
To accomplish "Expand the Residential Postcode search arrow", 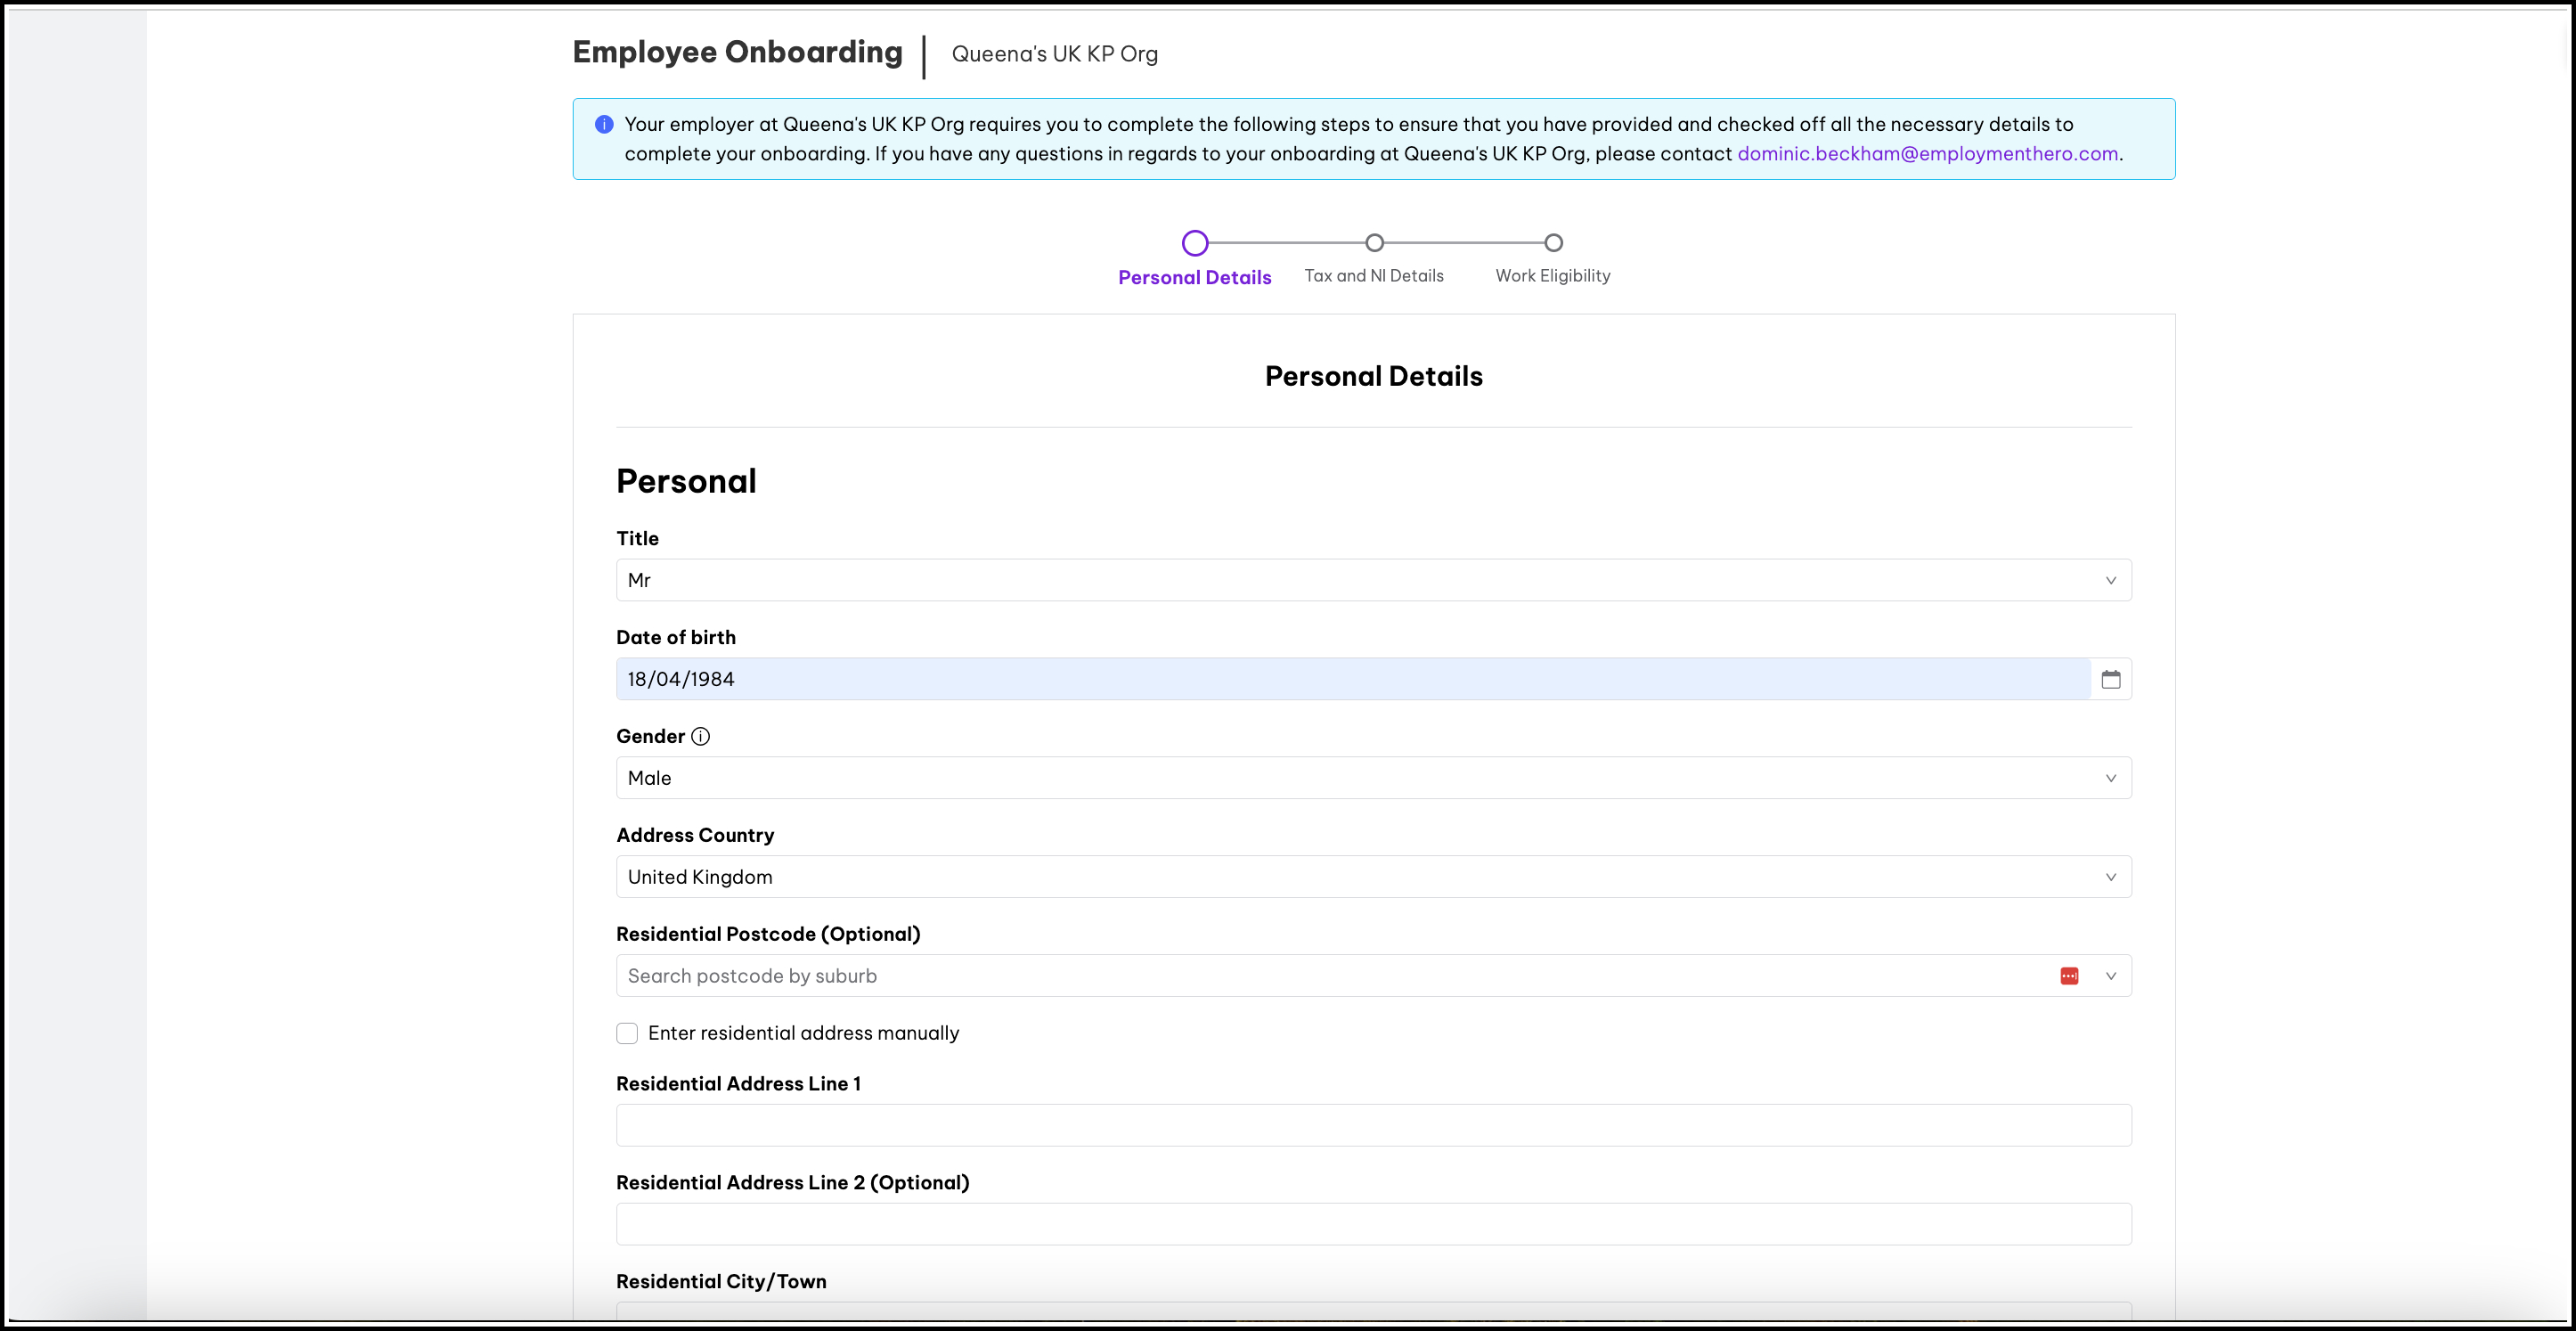I will (x=2110, y=976).
